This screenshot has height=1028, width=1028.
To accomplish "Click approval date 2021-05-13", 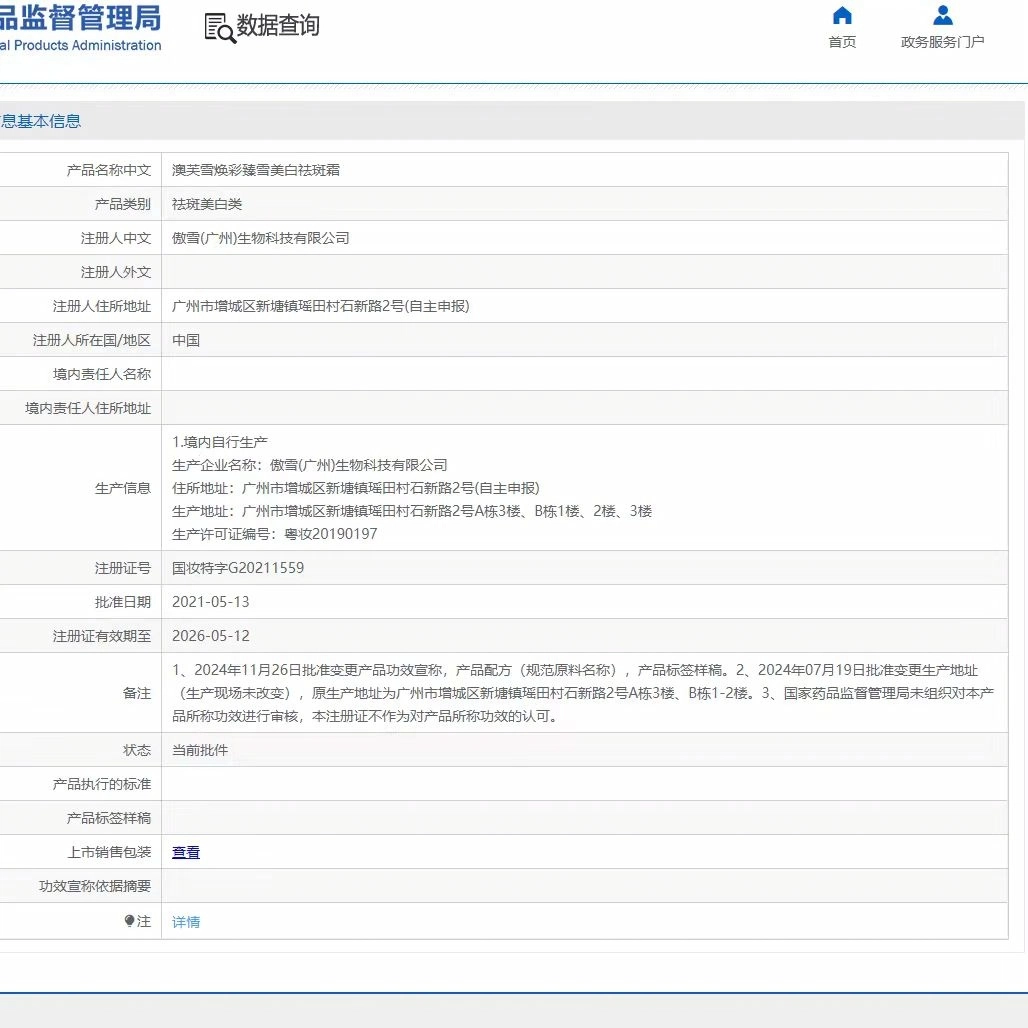I will point(211,602).
